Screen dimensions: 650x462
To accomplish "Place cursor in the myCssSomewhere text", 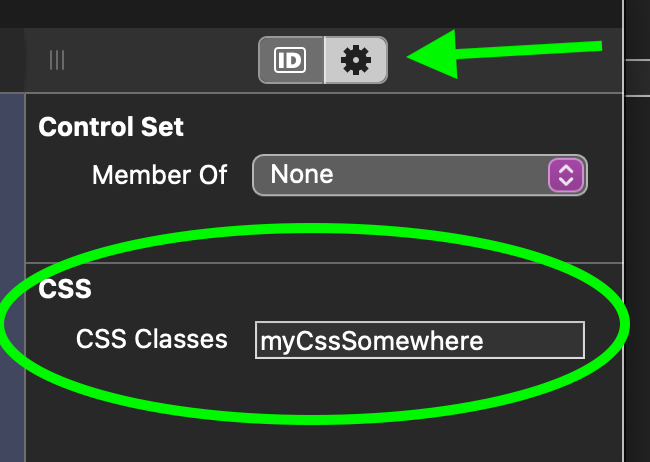I will click(372, 341).
